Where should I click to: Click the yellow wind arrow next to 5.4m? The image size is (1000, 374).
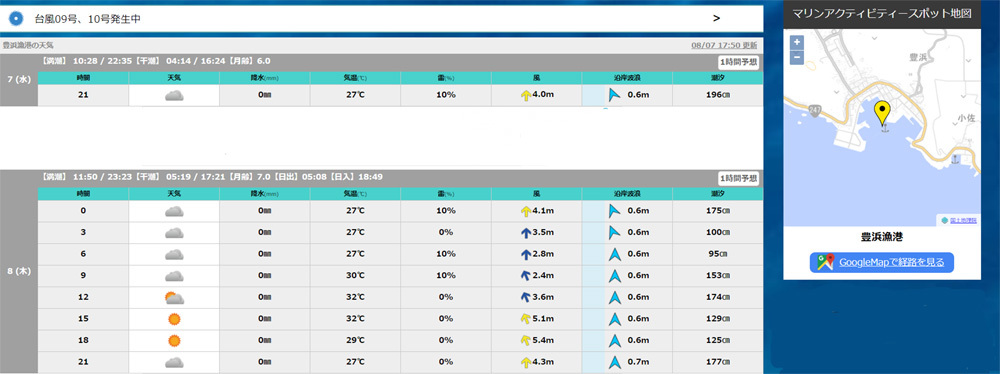[526, 341]
